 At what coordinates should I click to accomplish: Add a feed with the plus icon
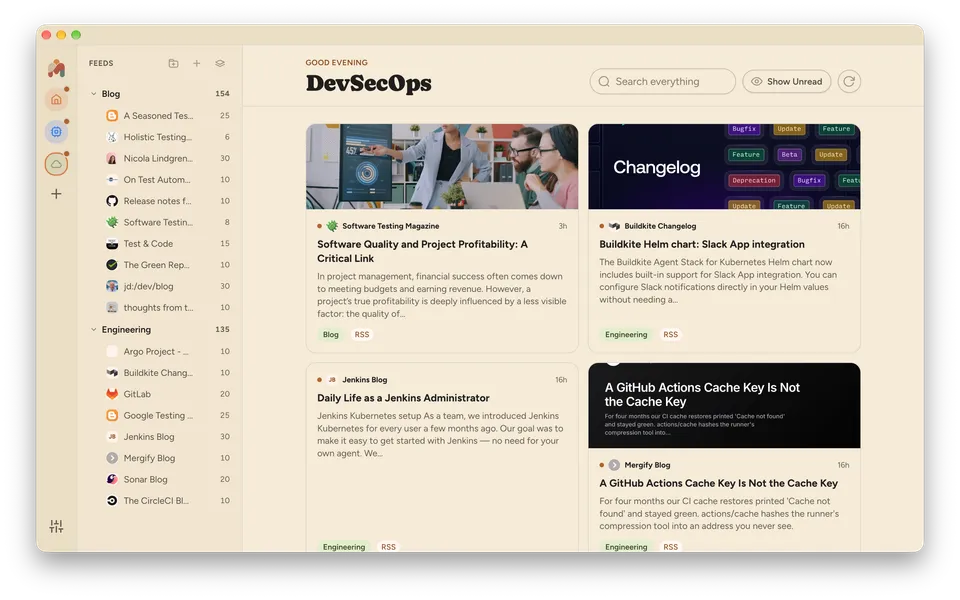point(197,63)
